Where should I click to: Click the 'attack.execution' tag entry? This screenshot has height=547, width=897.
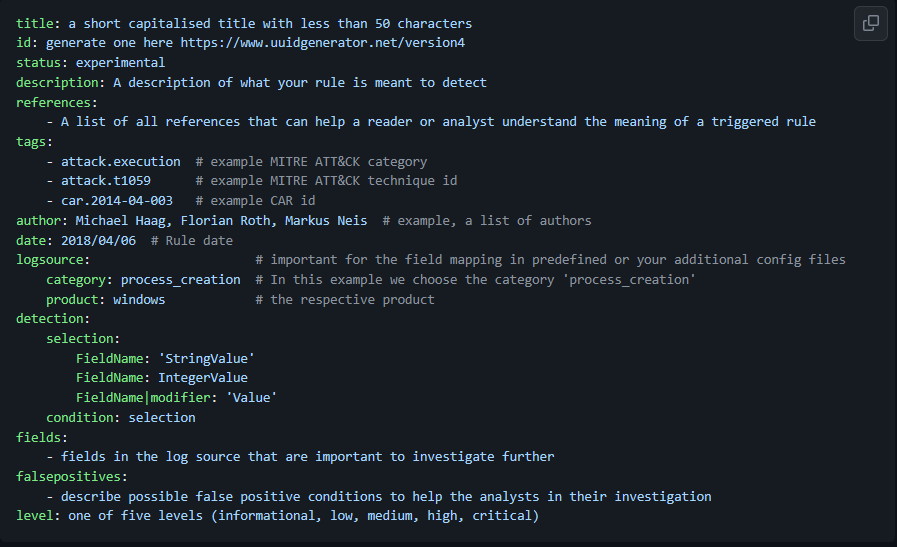click(121, 161)
